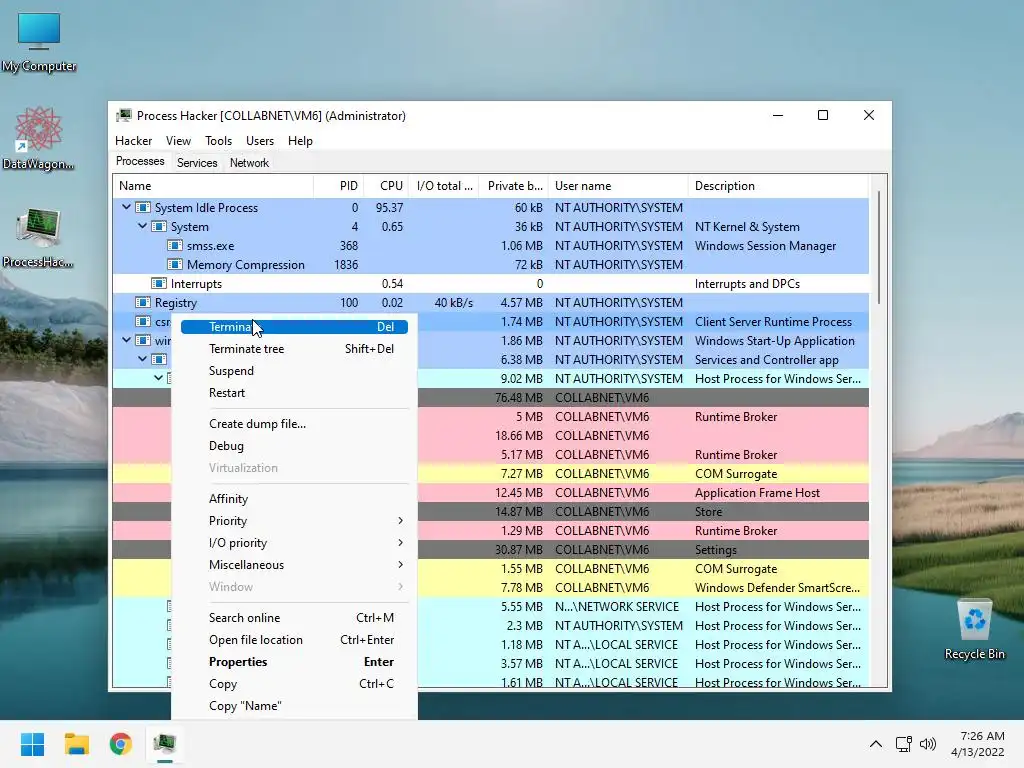This screenshot has height=768, width=1024.
Task: Collapse the System process subtree
Action: click(x=142, y=226)
